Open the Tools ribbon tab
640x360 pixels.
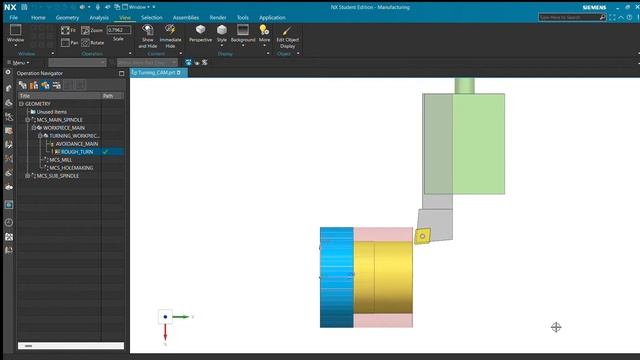tap(242, 18)
